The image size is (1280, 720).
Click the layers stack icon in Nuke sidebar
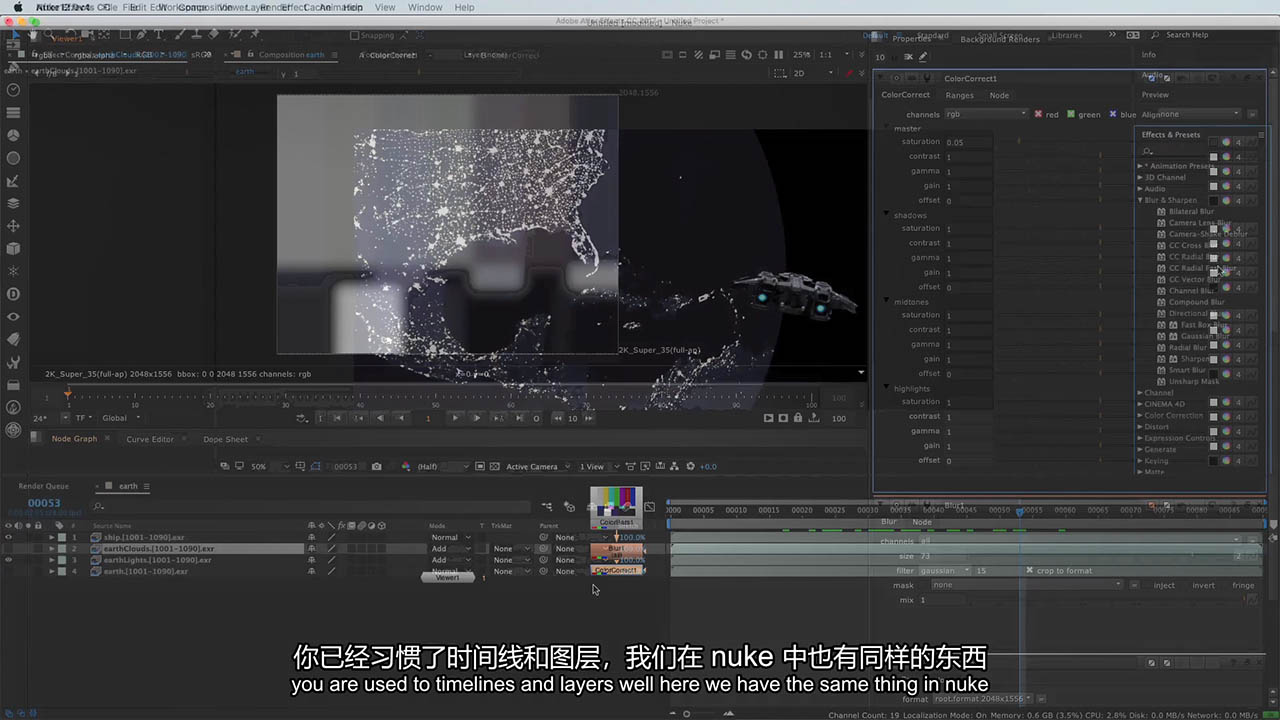coord(13,203)
